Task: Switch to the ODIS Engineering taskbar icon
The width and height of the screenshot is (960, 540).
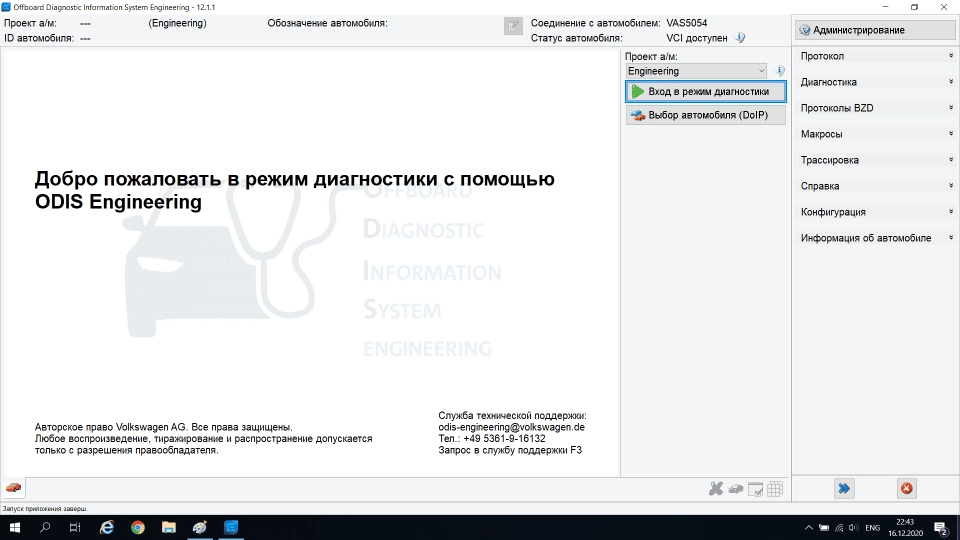Action: tap(231, 527)
